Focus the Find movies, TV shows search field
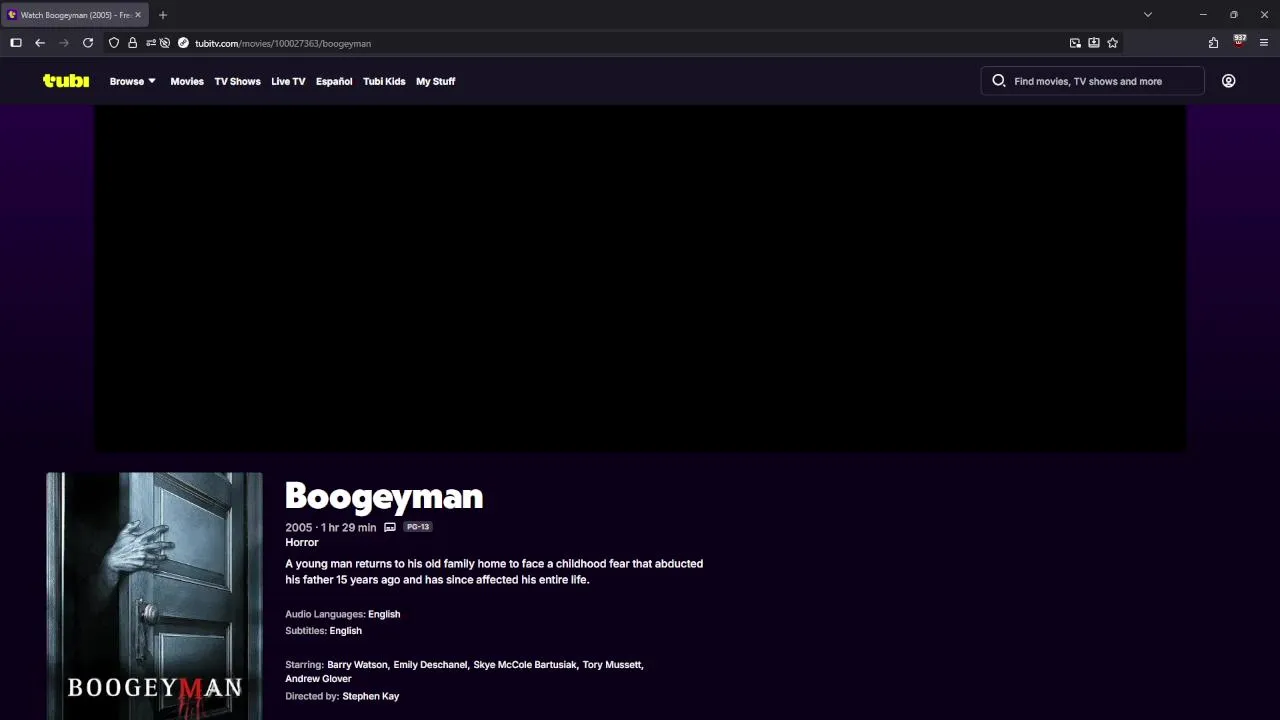The height and width of the screenshot is (720, 1280). 1093,81
